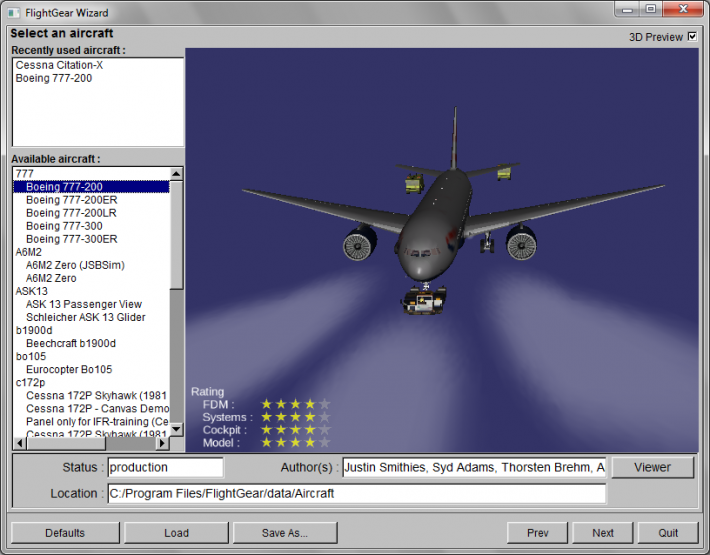Choose Boeing 777-200LR from the list
Image resolution: width=710 pixels, height=555 pixels.
(x=71, y=213)
